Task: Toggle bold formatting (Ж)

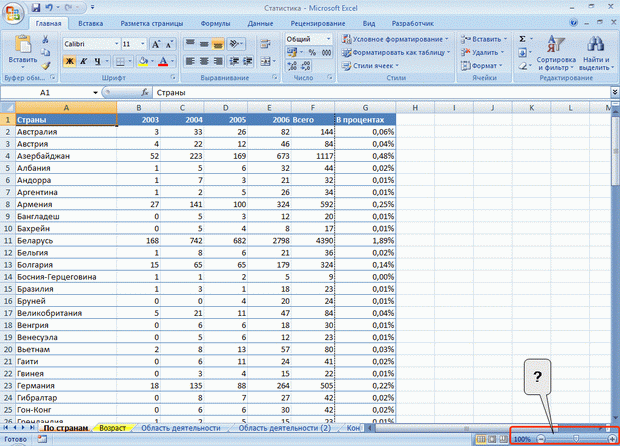Action: coord(70,61)
